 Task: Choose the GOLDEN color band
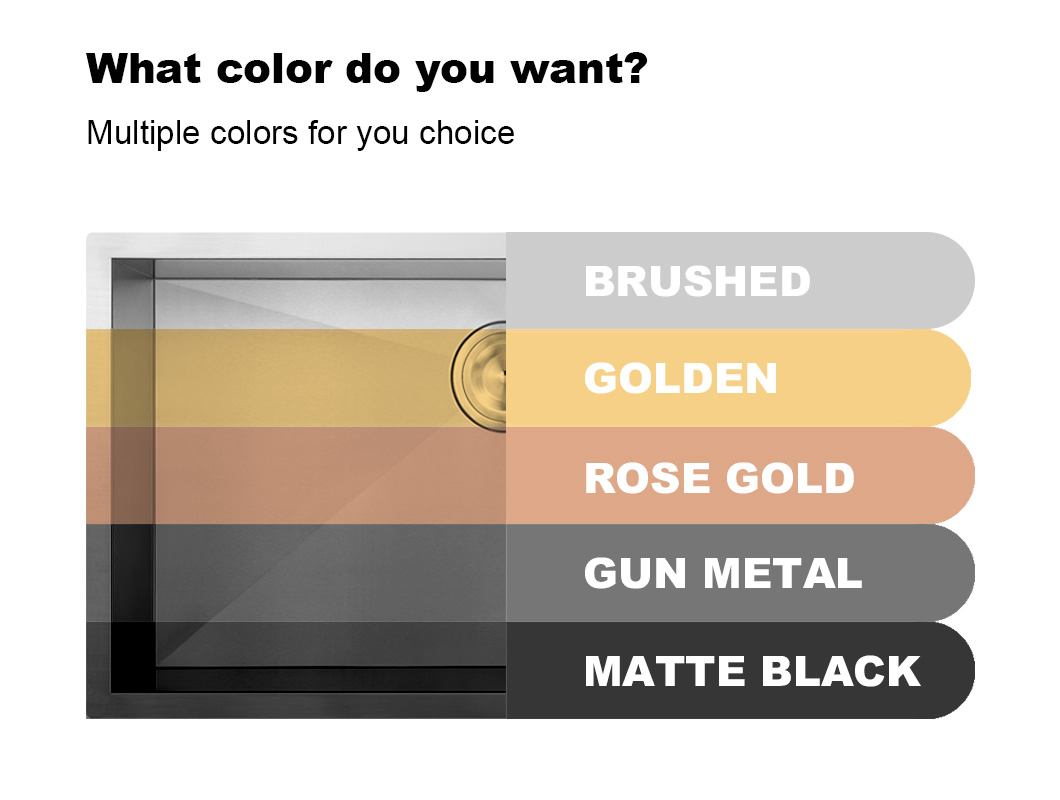tap(738, 378)
